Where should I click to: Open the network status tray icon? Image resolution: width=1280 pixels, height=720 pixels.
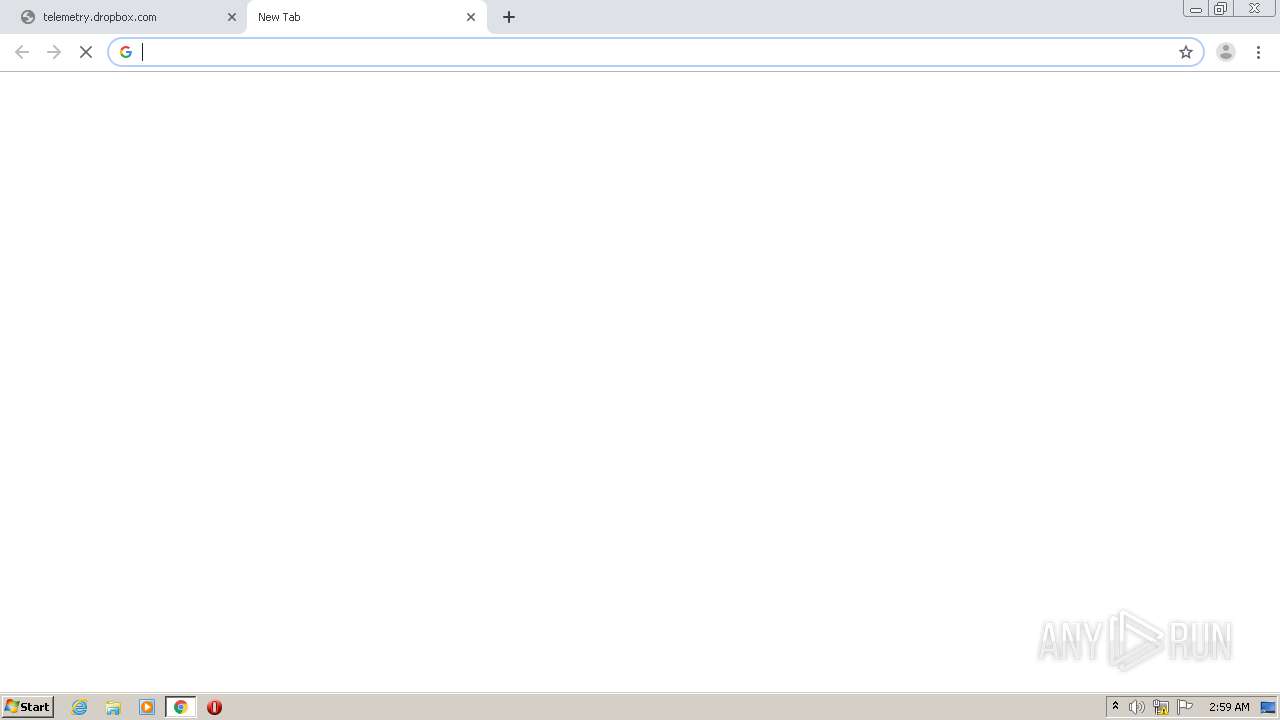pos(1161,707)
